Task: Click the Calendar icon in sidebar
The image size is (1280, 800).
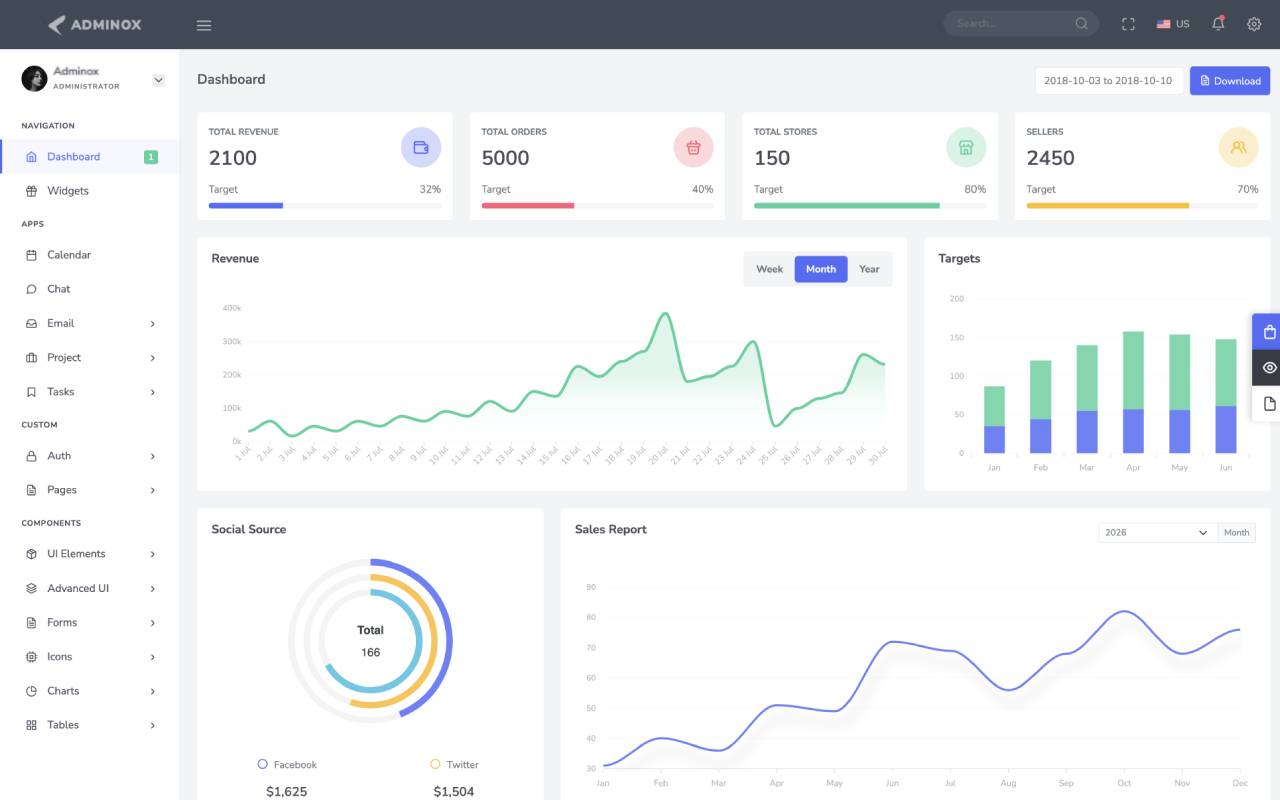Action: click(31, 255)
